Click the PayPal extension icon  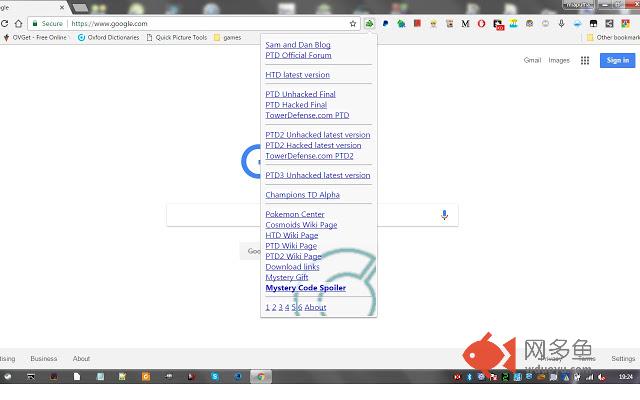[x=385, y=24]
